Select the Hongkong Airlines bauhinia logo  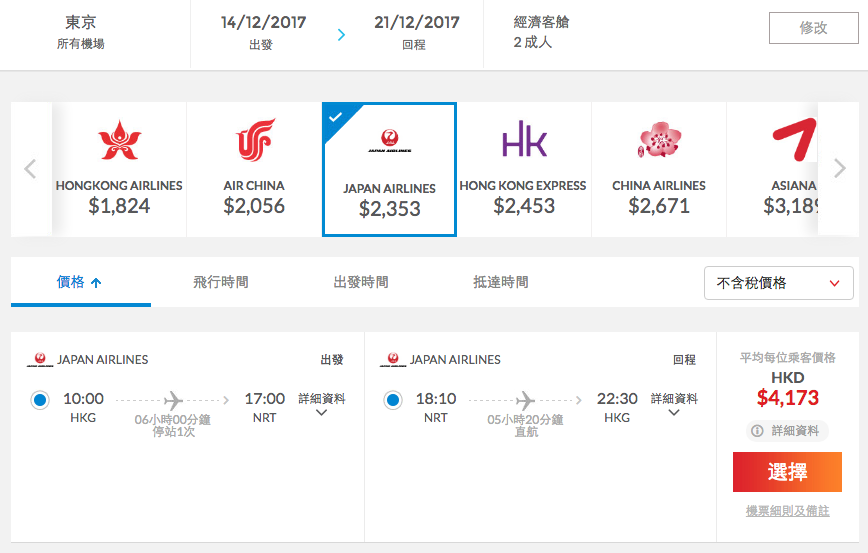click(x=119, y=140)
